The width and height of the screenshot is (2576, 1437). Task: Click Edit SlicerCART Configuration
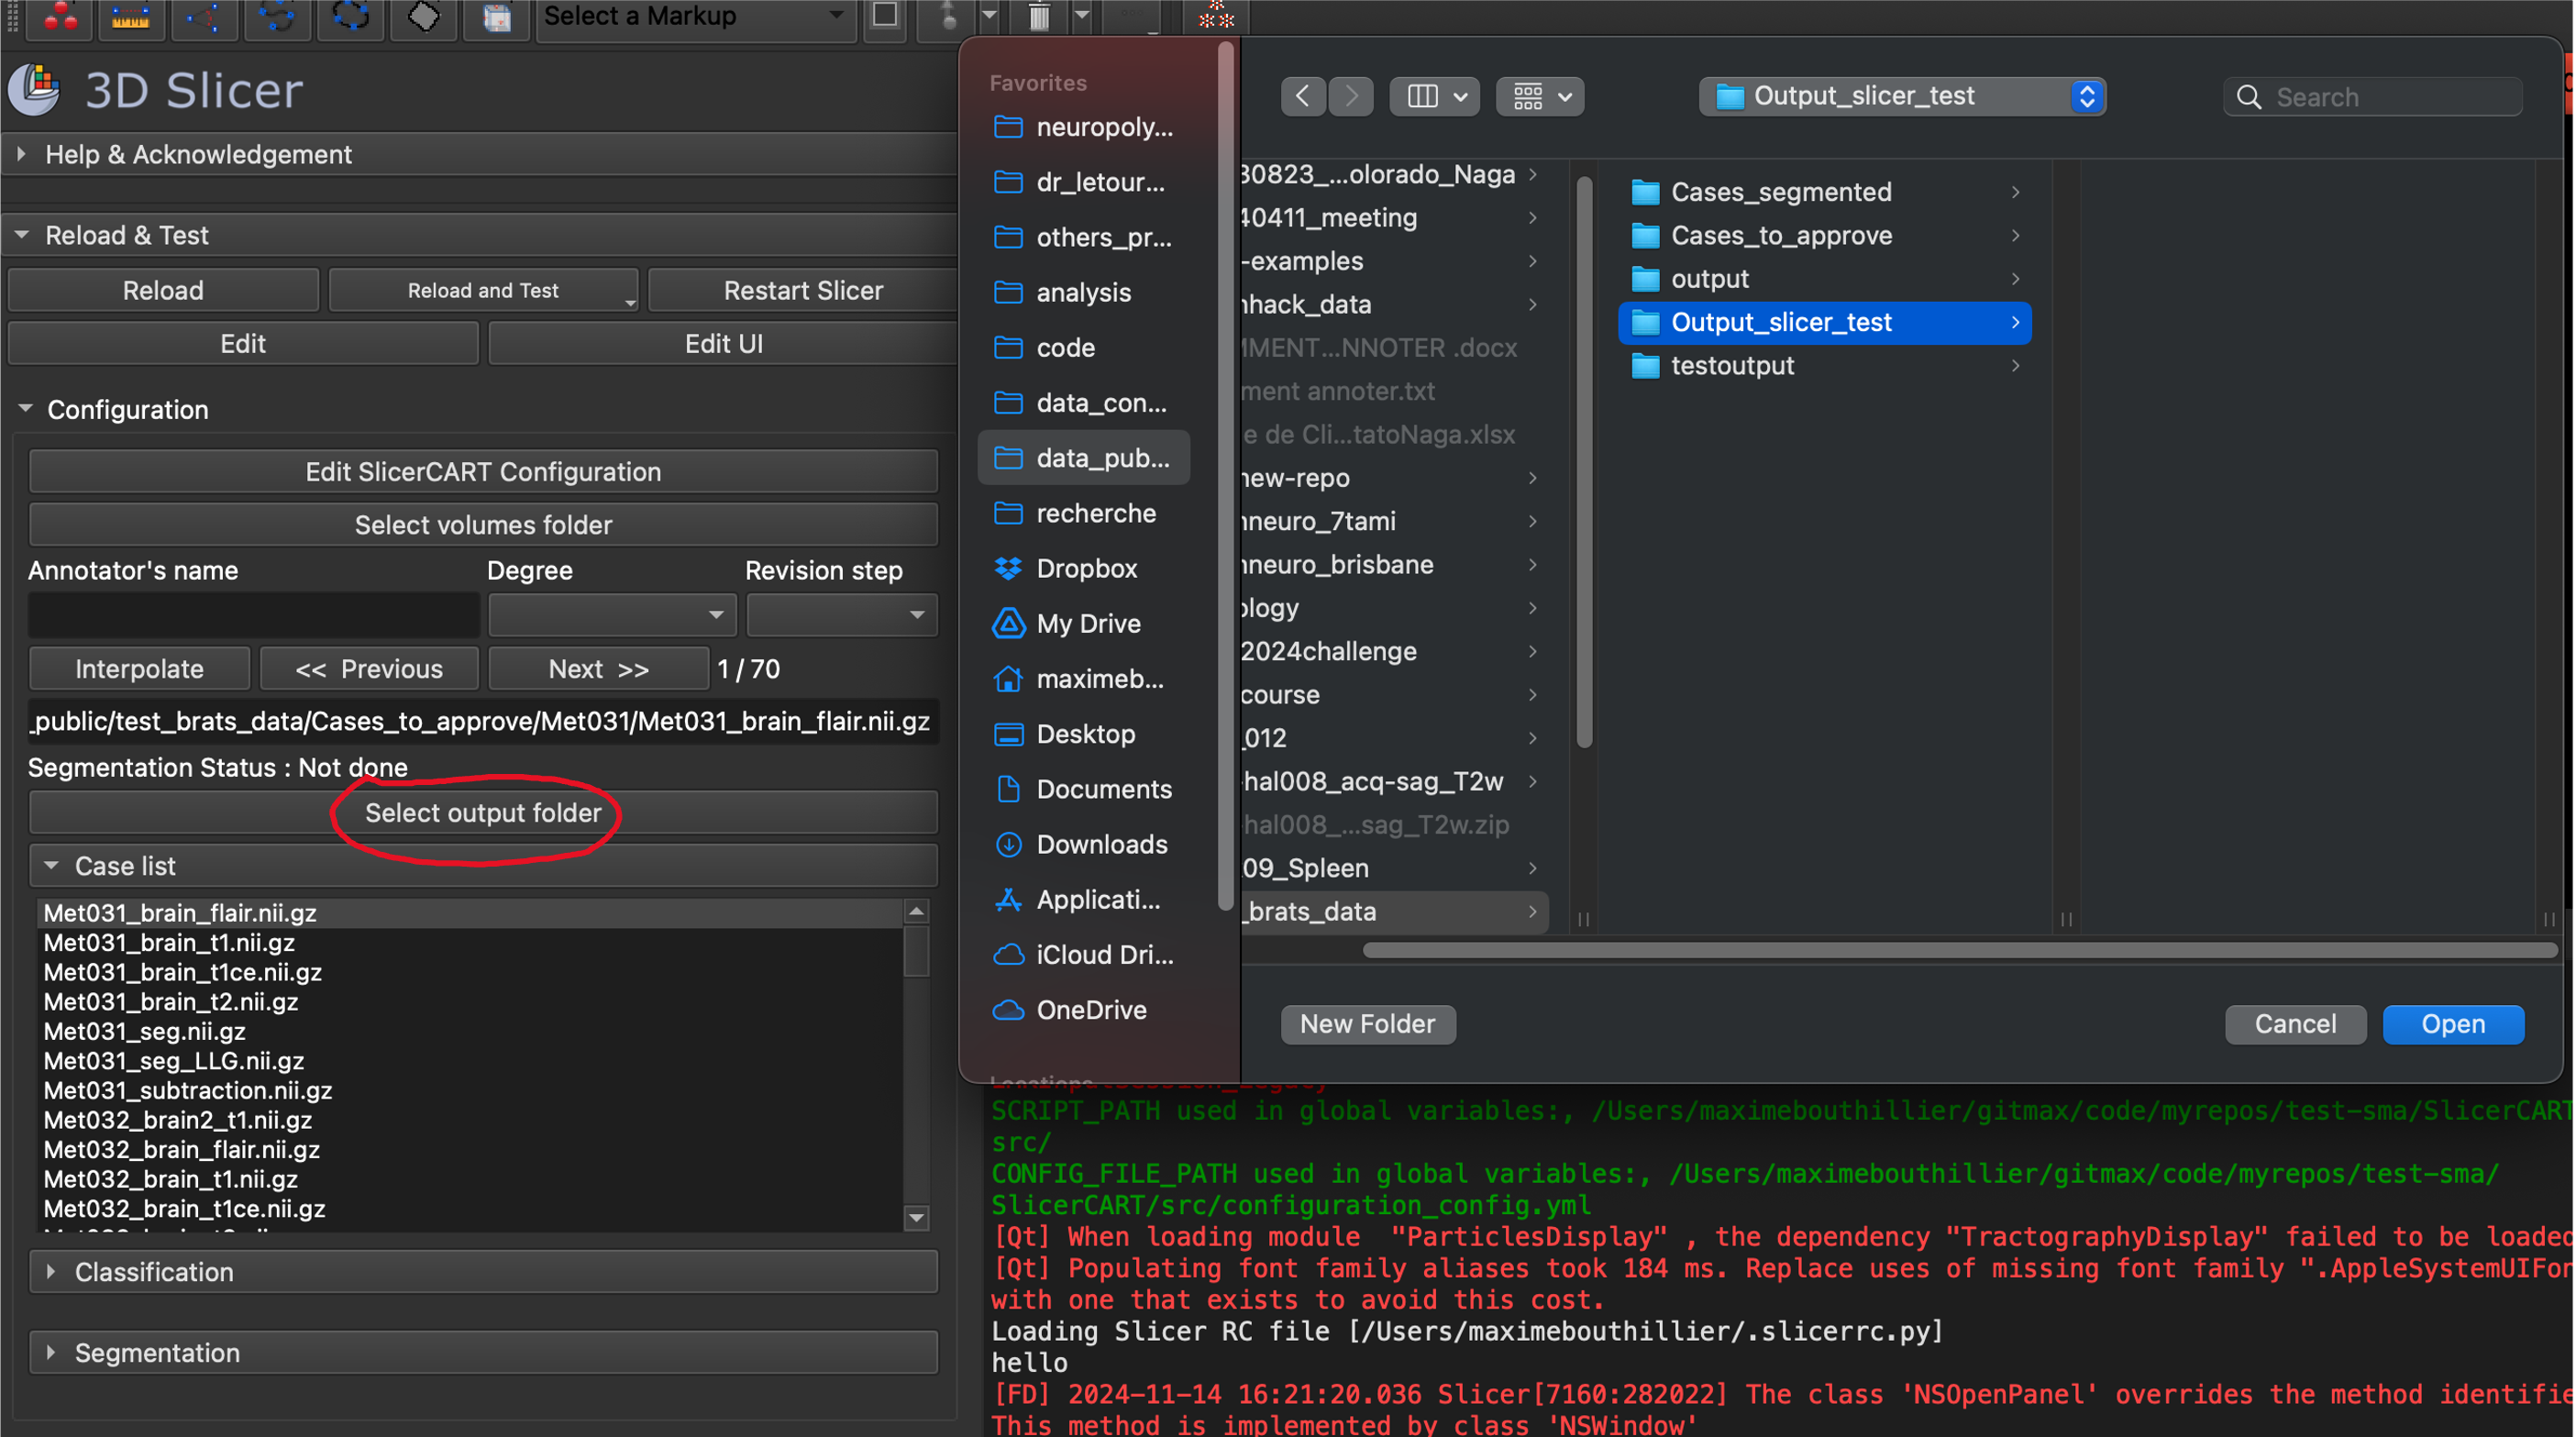tap(484, 471)
